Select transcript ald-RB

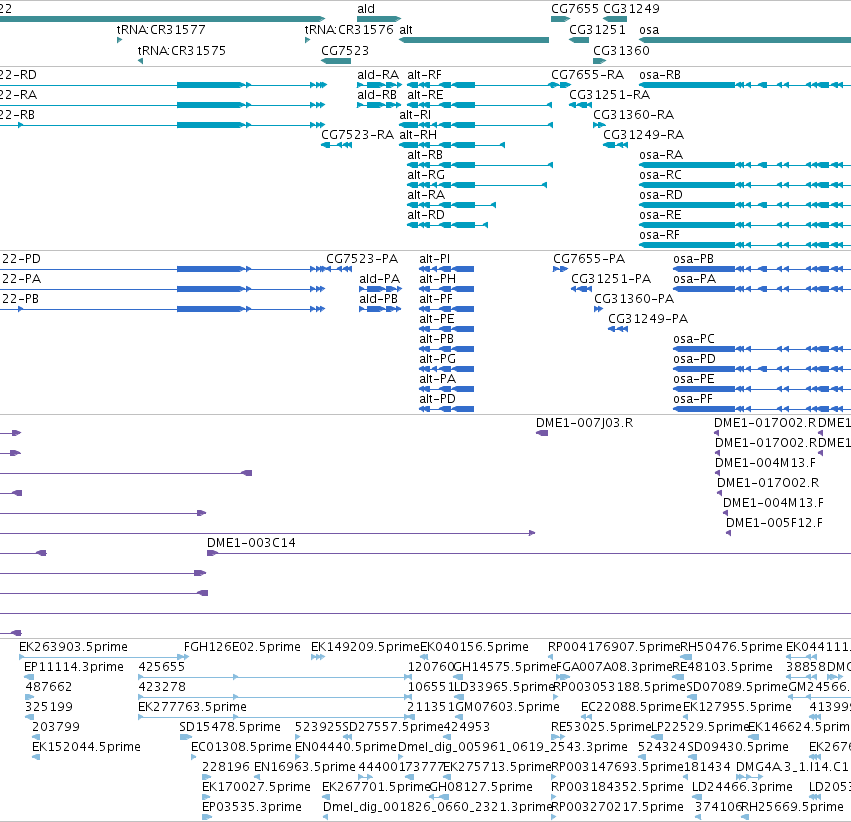[x=377, y=95]
